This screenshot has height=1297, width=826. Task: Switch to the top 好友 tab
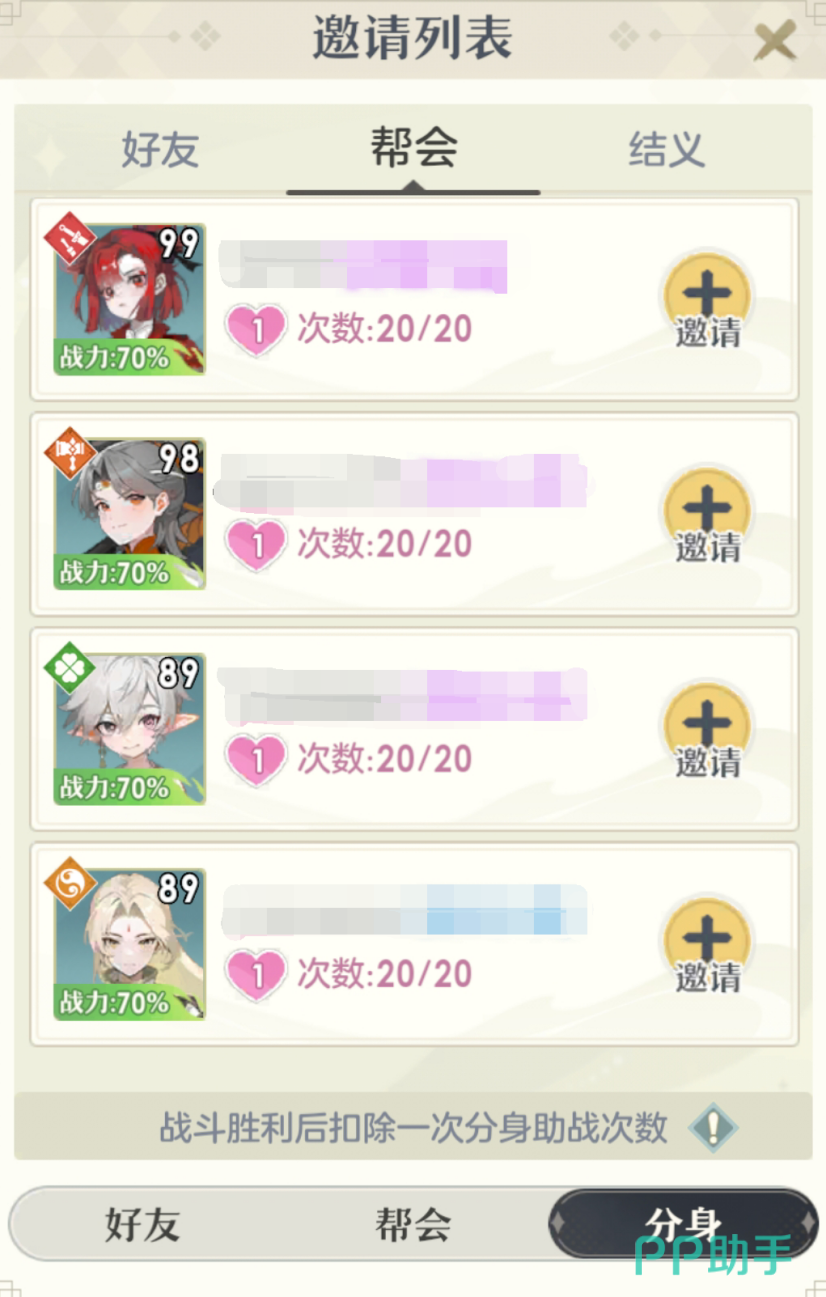(160, 150)
